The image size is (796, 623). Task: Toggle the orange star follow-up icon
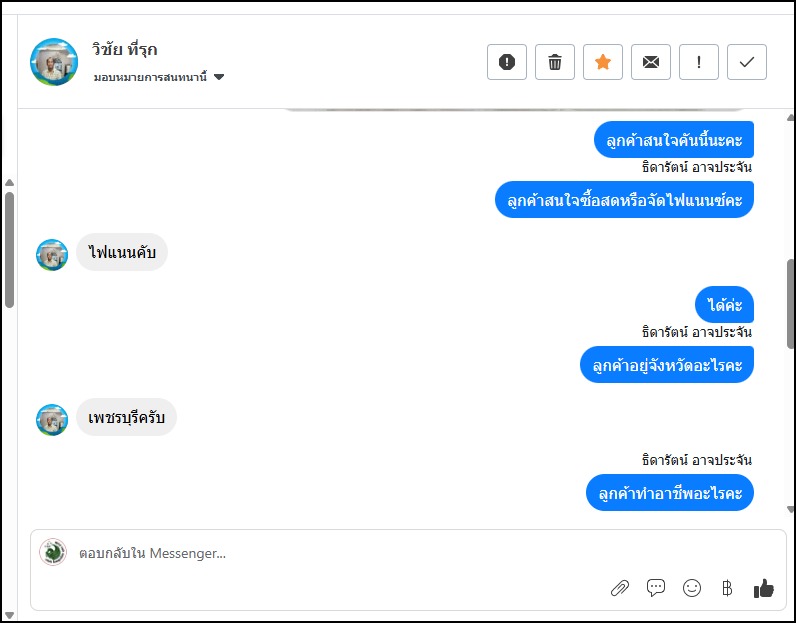(603, 62)
